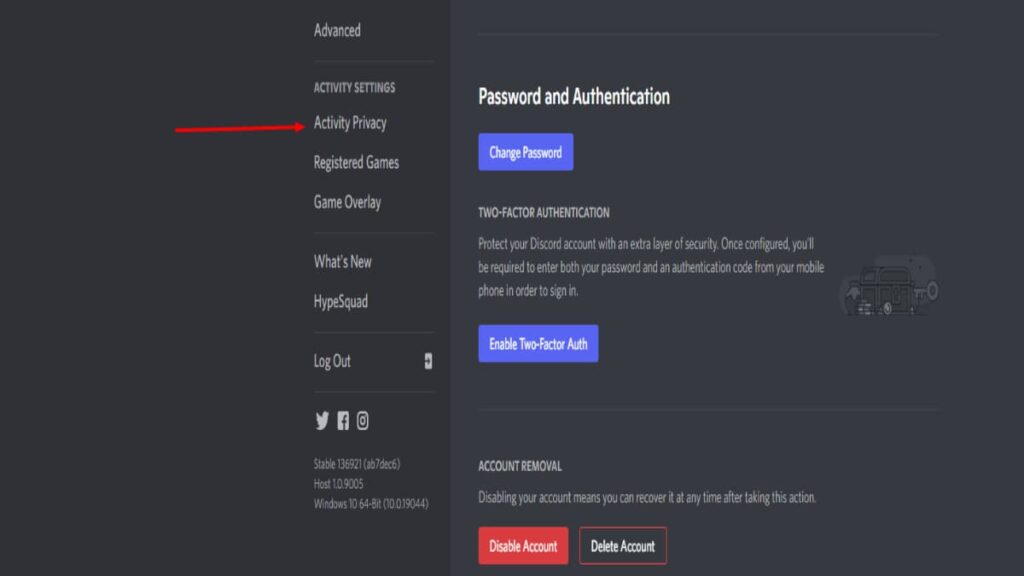Click the Password and Authentication heading
The width and height of the screenshot is (1024, 576).
click(x=574, y=97)
